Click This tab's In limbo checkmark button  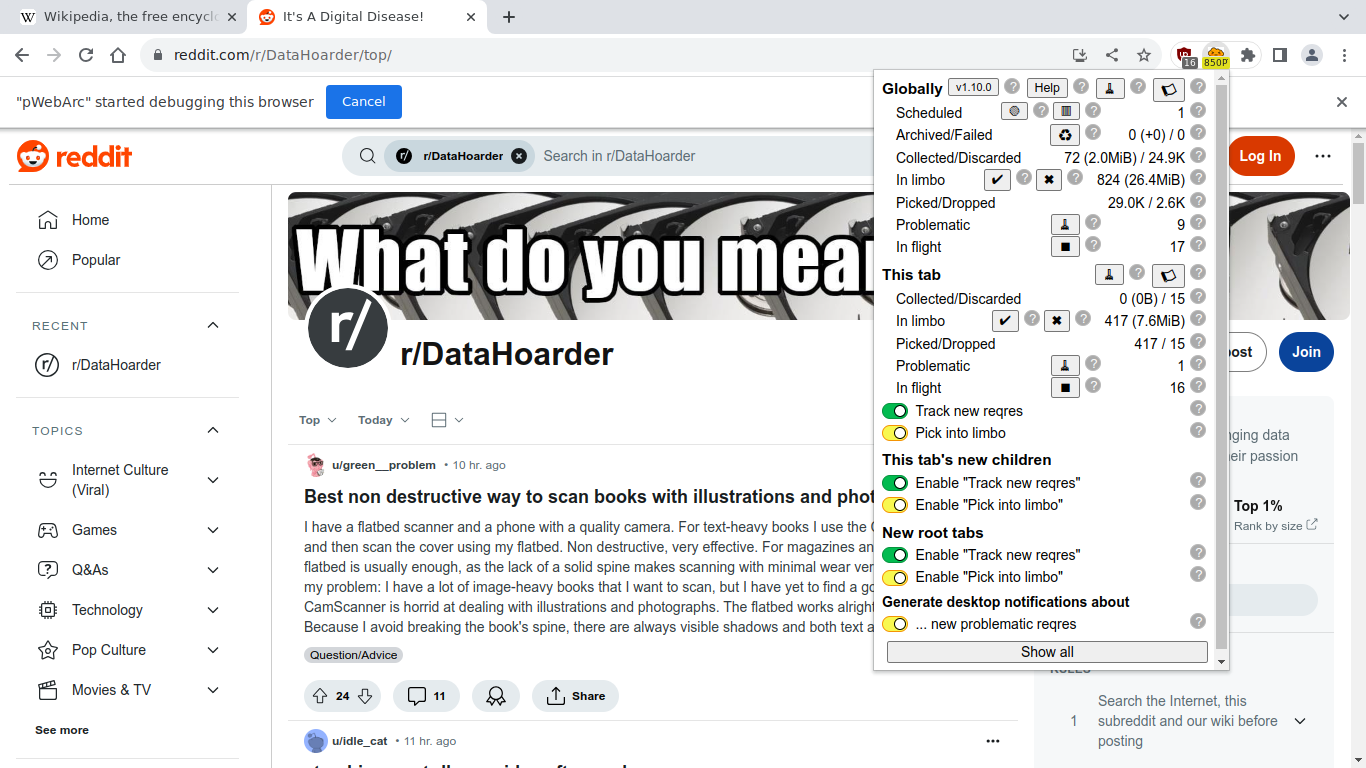tap(1005, 321)
